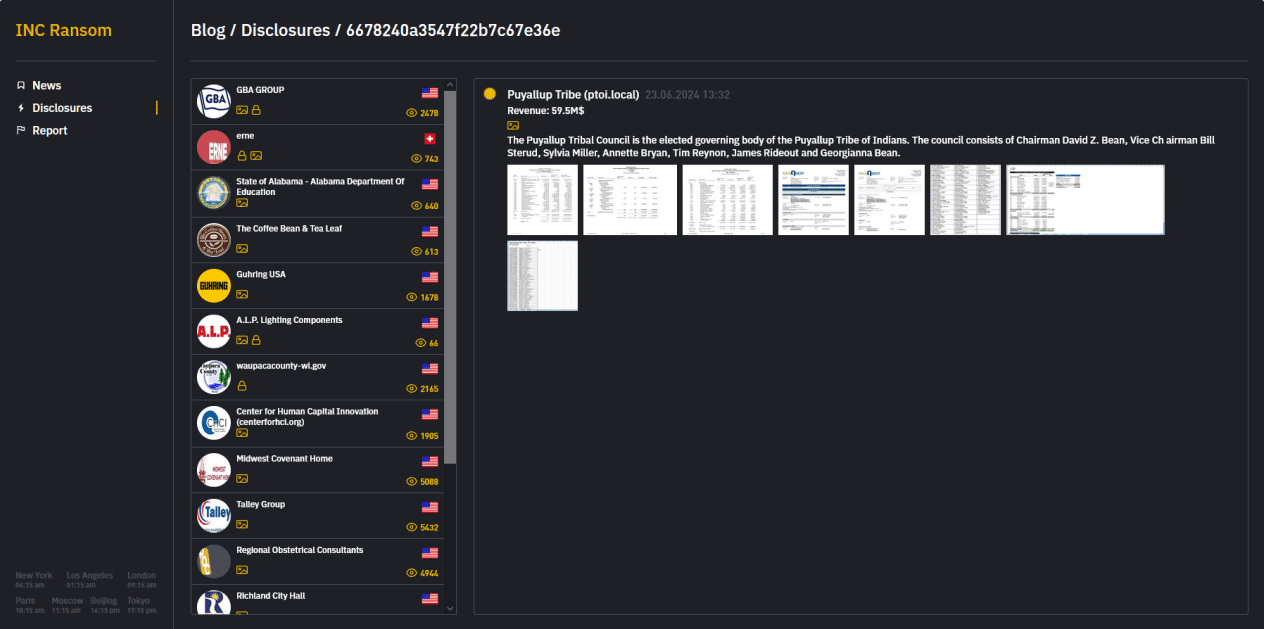Open the second-row table thumbnail
The width and height of the screenshot is (1264, 629).
click(543, 276)
